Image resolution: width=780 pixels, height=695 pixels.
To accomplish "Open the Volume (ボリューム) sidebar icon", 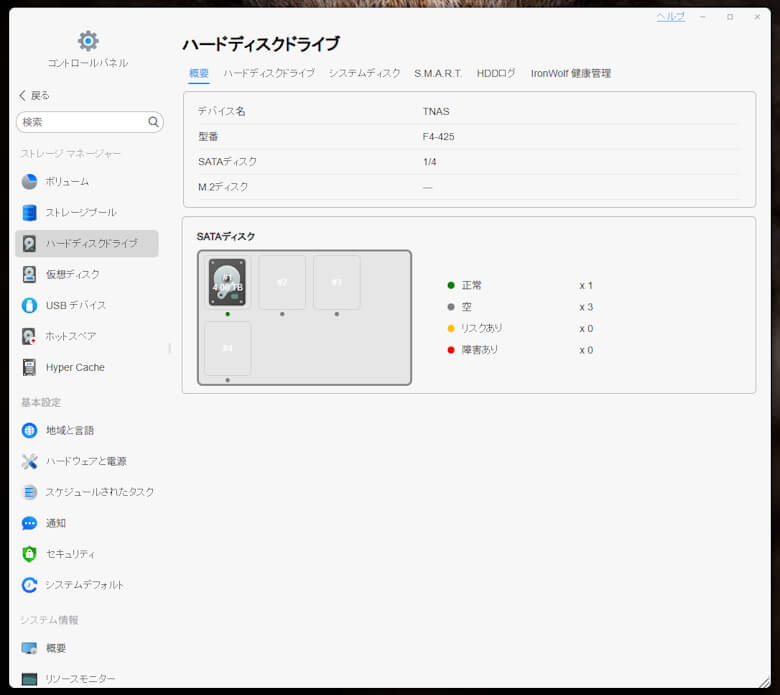I will coord(29,182).
